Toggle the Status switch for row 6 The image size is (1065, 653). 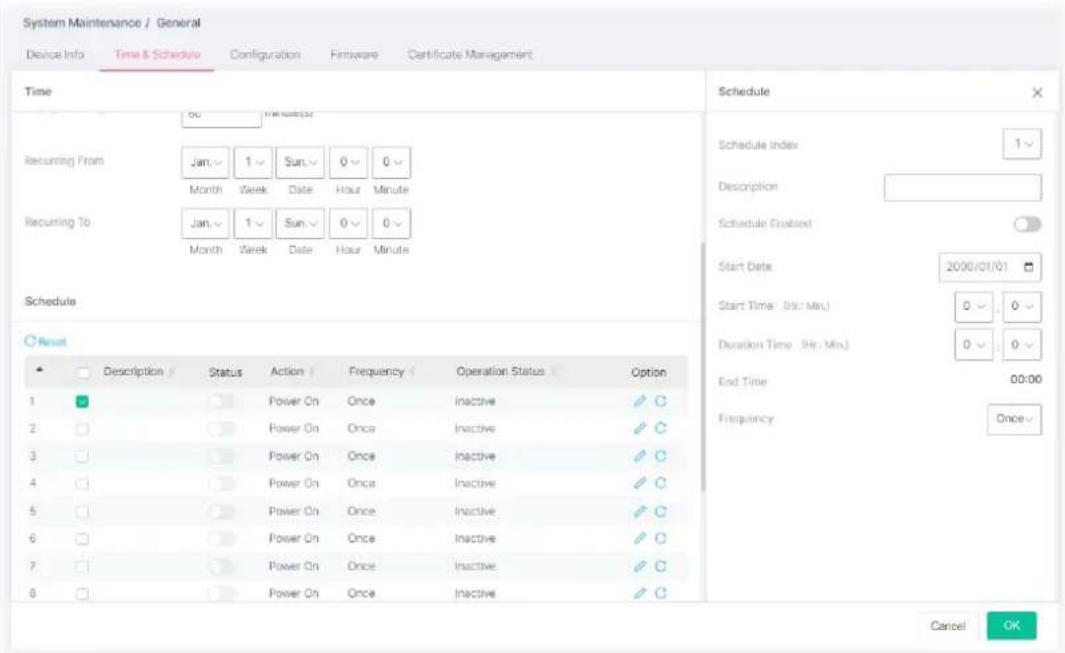tap(222, 538)
